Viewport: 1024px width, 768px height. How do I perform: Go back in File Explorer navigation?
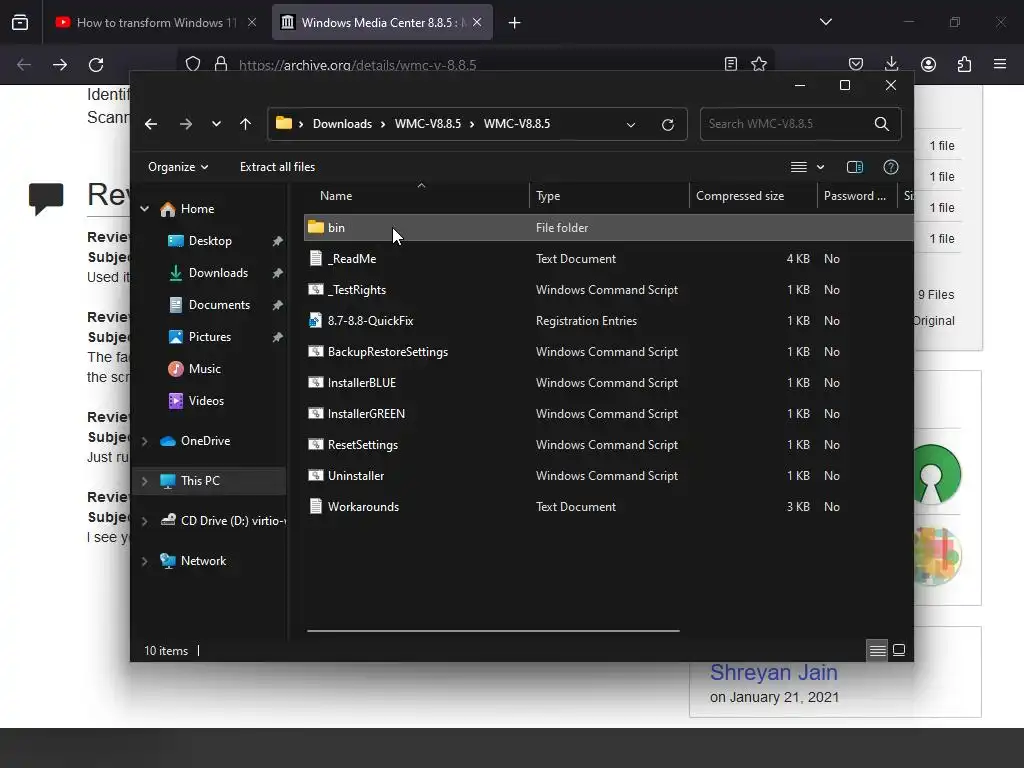click(151, 124)
